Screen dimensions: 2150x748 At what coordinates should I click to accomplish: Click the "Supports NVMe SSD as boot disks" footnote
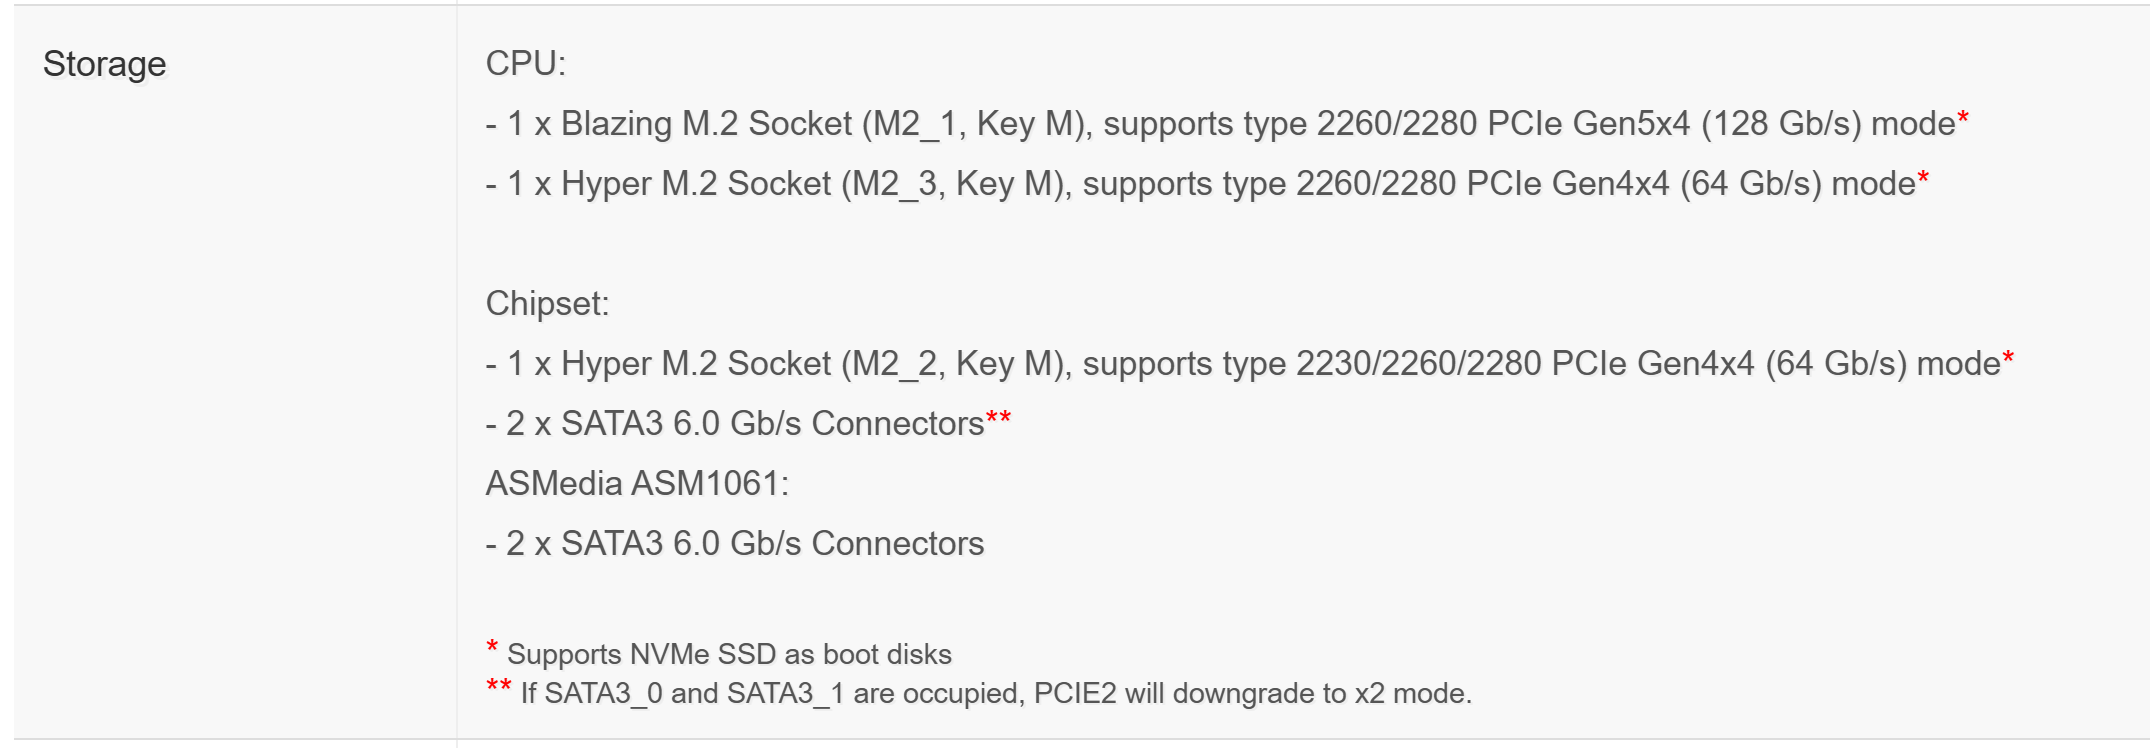coord(729,655)
